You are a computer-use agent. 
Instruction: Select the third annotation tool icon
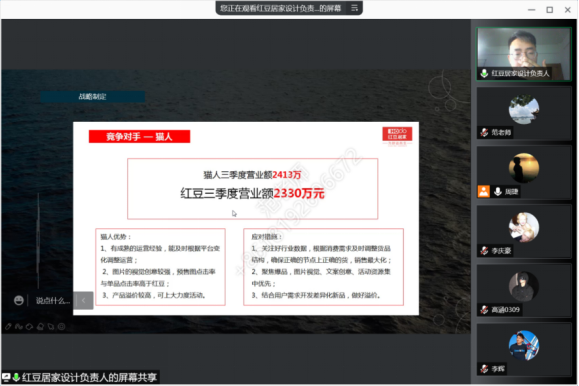pyautogui.click(x=30, y=326)
